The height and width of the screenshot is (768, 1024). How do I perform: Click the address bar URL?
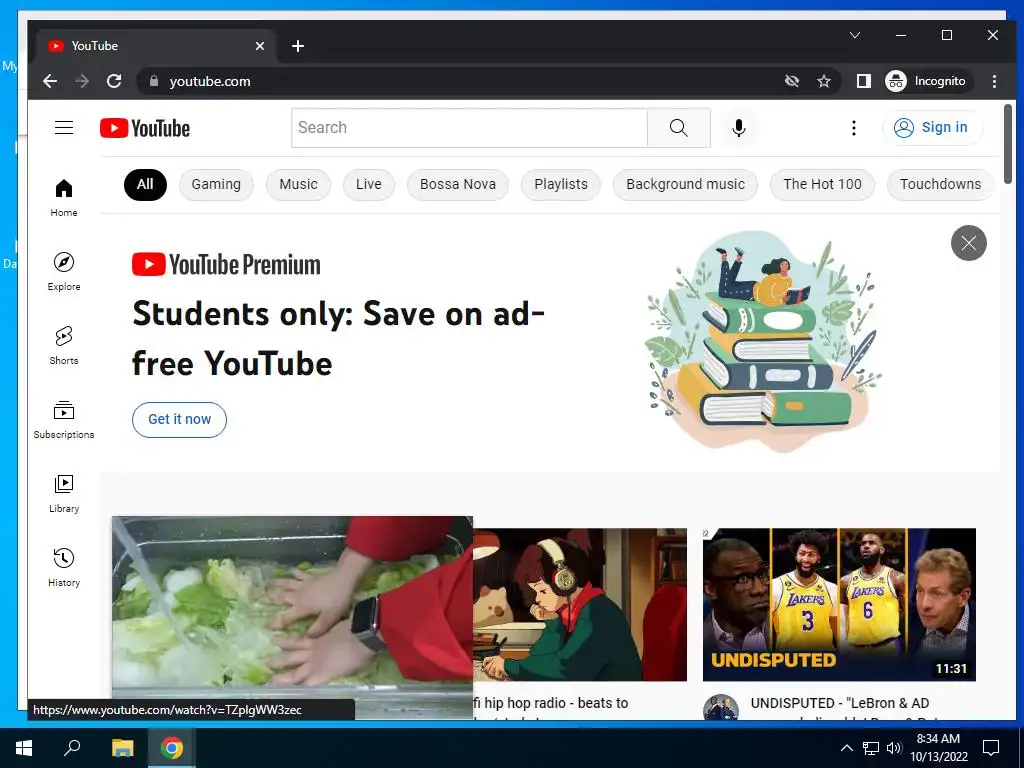click(210, 81)
